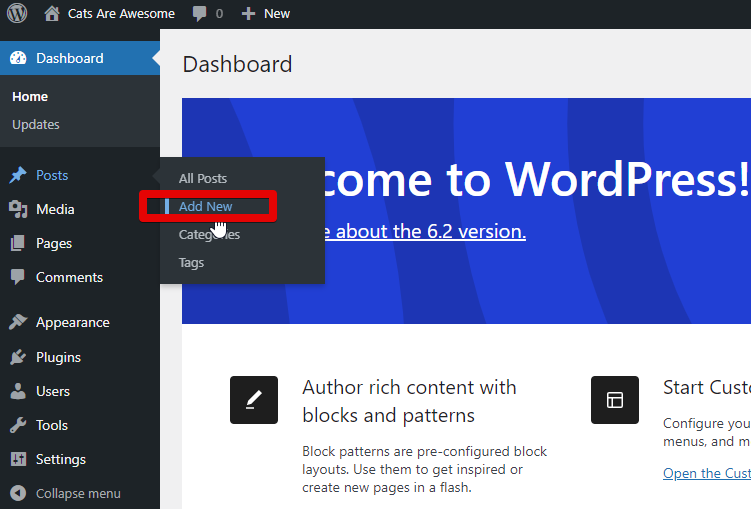The width and height of the screenshot is (751, 509).
Task: Open the Posts menu
Action: 52,175
